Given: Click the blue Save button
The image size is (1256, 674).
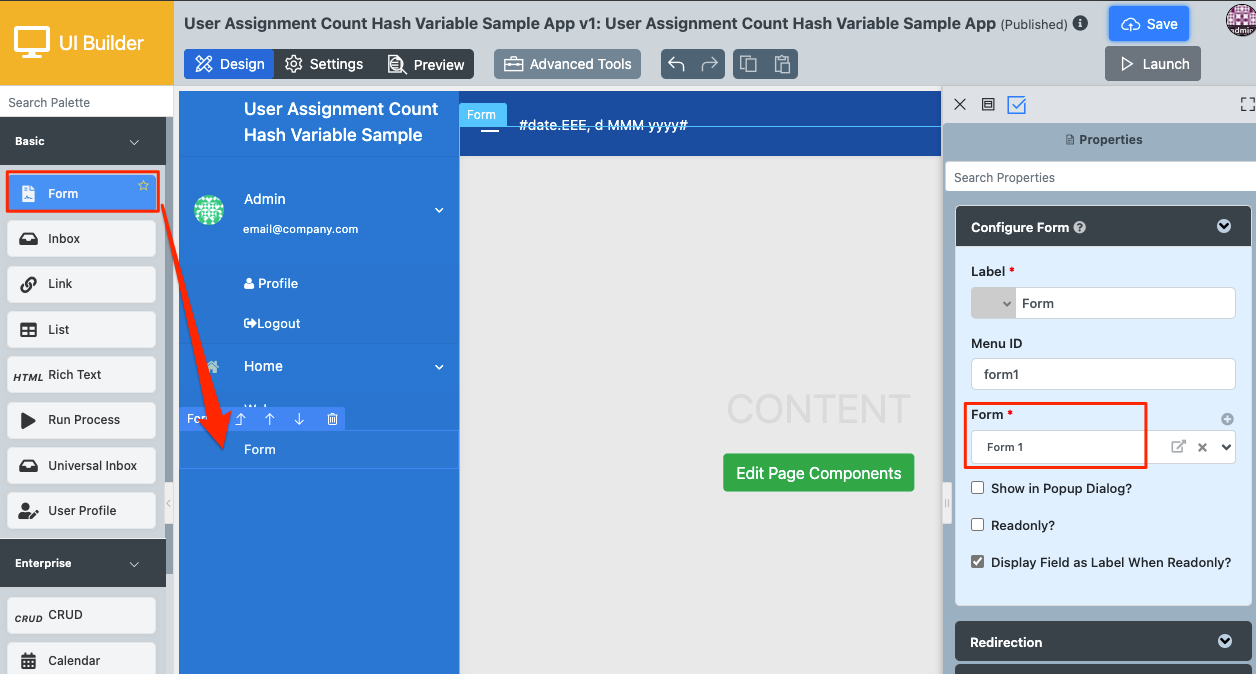Looking at the screenshot, I should (x=1148, y=24).
